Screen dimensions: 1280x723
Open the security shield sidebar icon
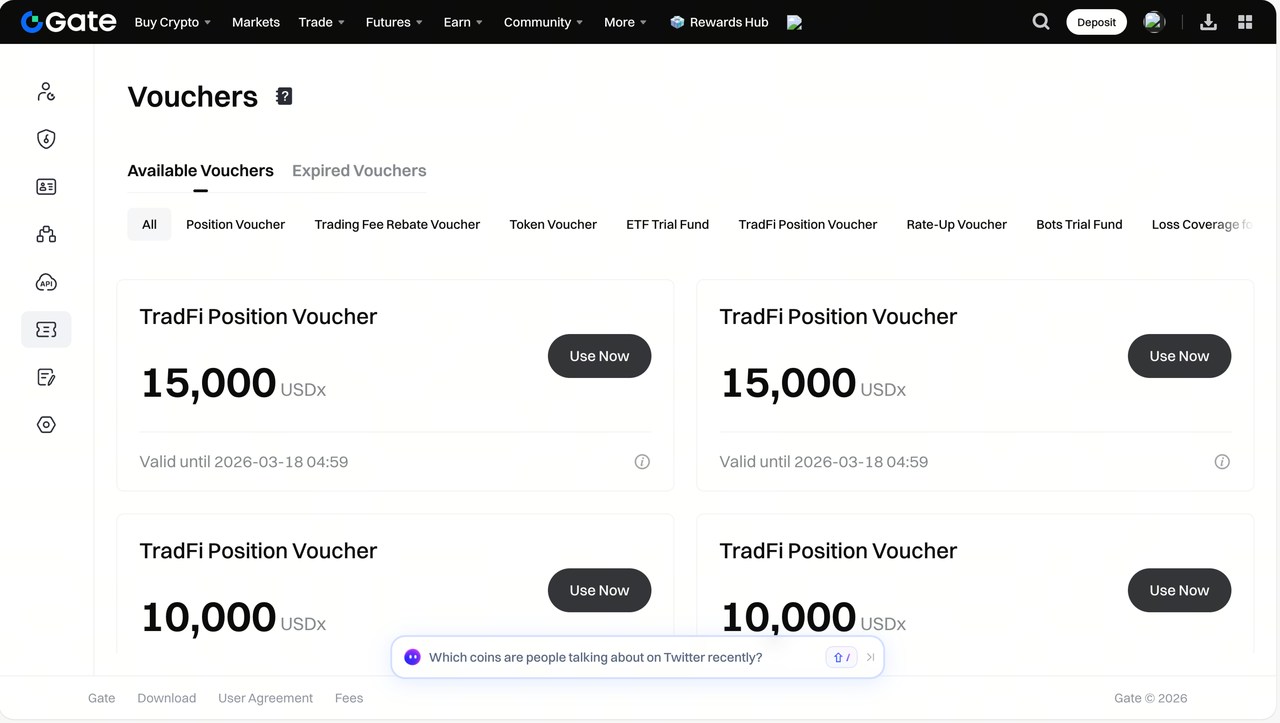tap(46, 139)
